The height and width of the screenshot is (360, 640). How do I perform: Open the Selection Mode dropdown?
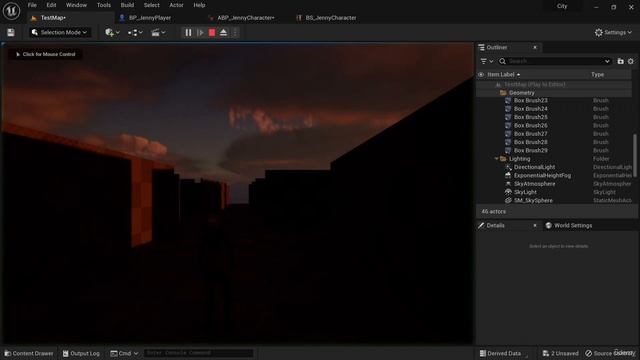pyautogui.click(x=60, y=32)
